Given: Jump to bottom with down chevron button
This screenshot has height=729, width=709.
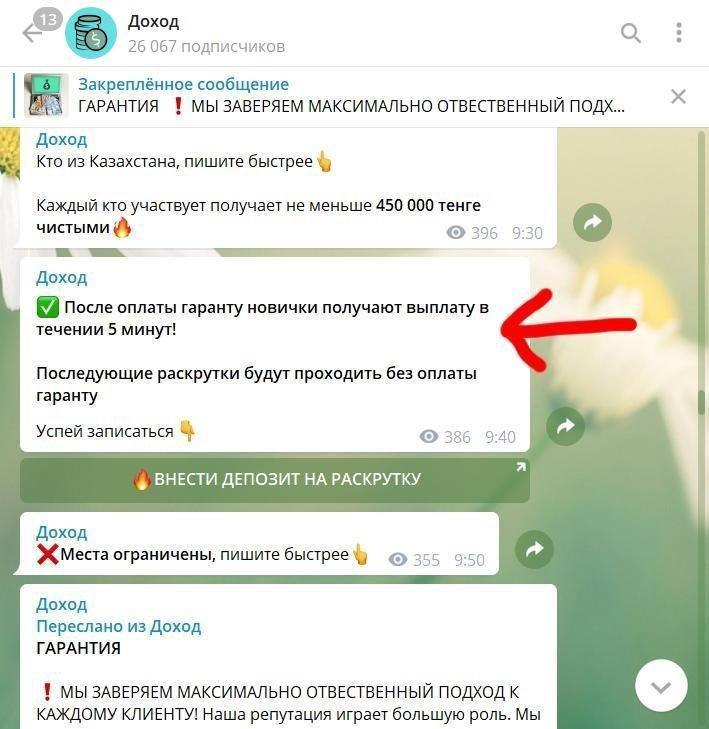Looking at the screenshot, I should click(x=661, y=686).
